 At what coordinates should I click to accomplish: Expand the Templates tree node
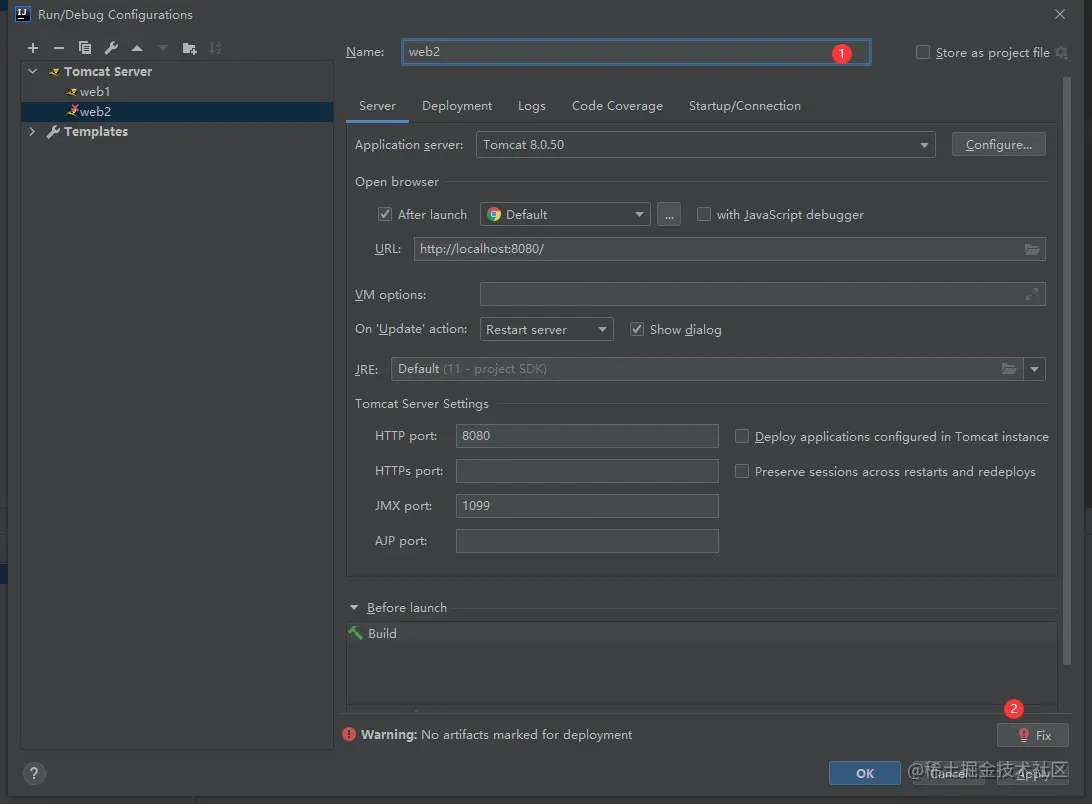click(x=32, y=131)
